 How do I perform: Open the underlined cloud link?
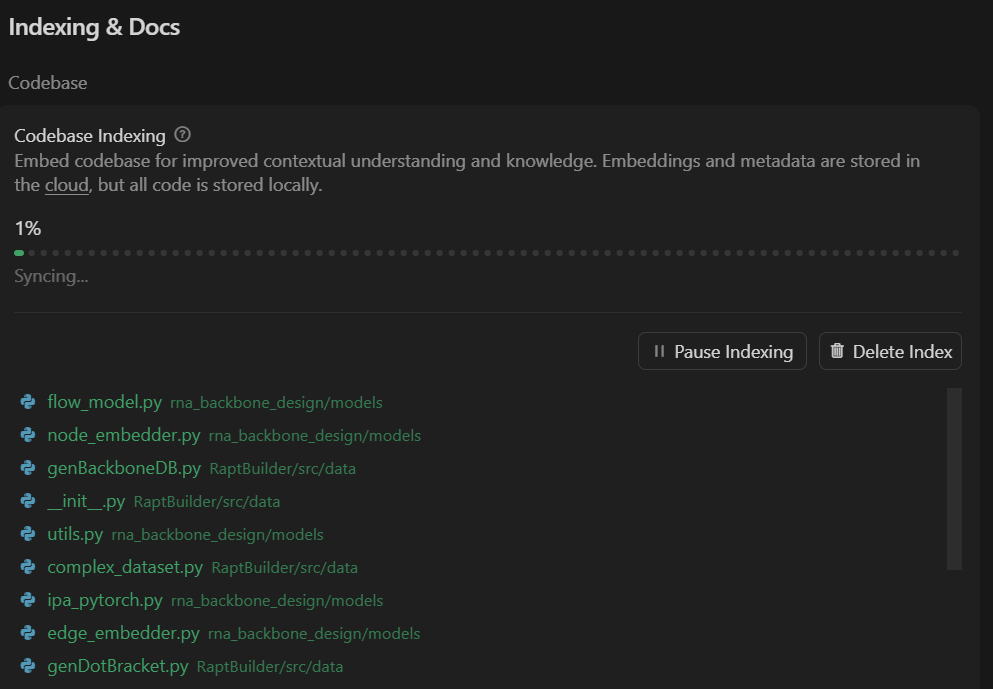point(67,185)
